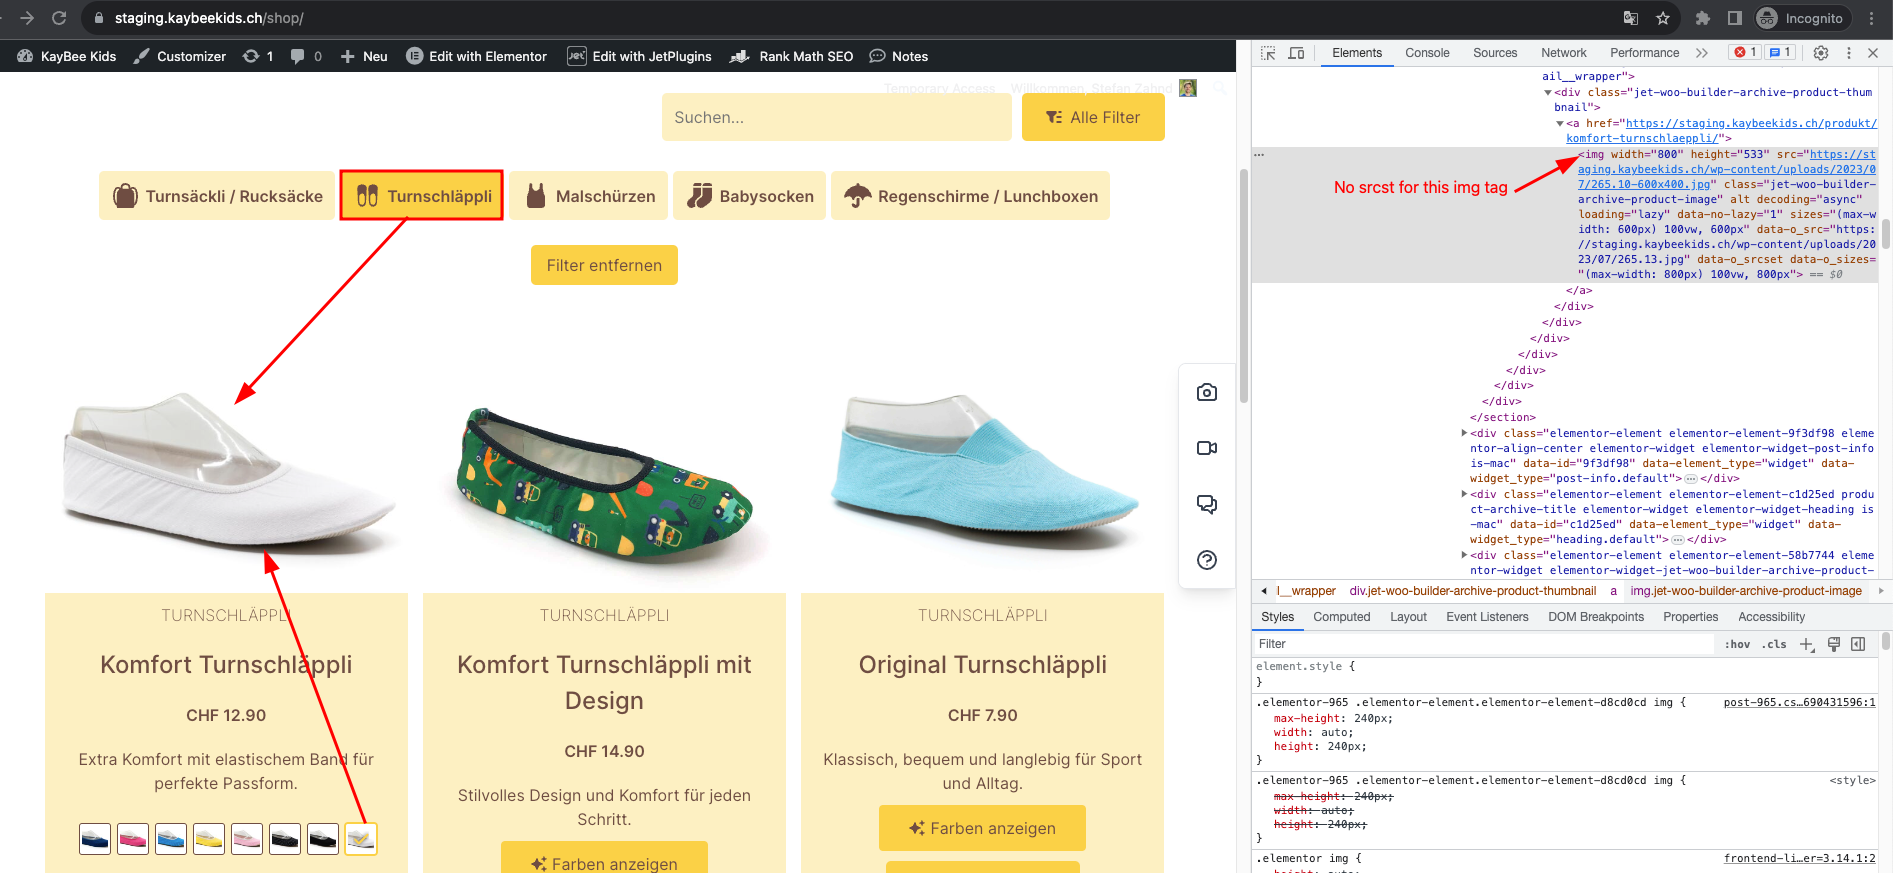
Task: Open the browser extensions puzzle icon
Action: tap(1703, 18)
